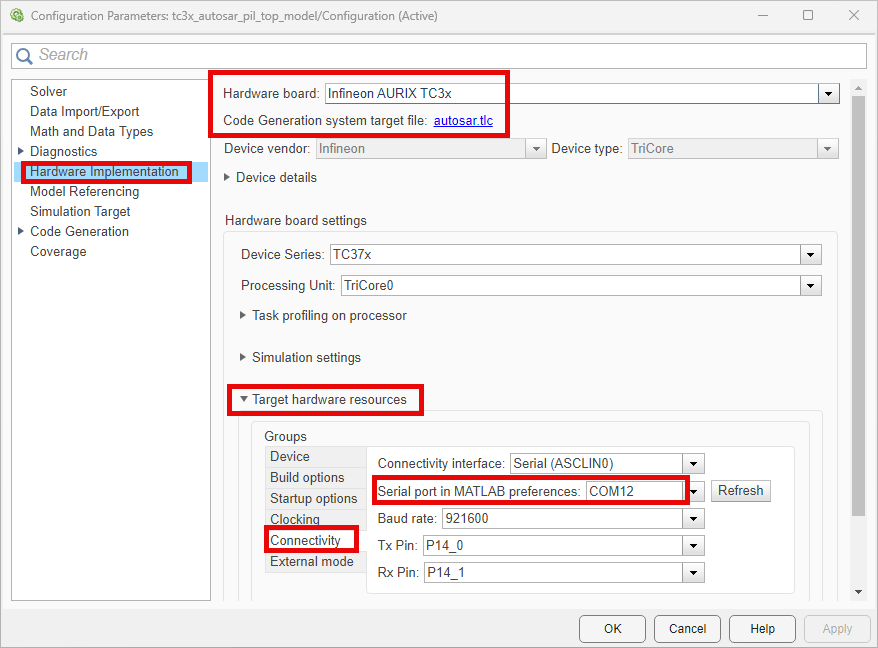Close the Configuration Parameters window
Viewport: 878px width, 648px height.
click(853, 15)
